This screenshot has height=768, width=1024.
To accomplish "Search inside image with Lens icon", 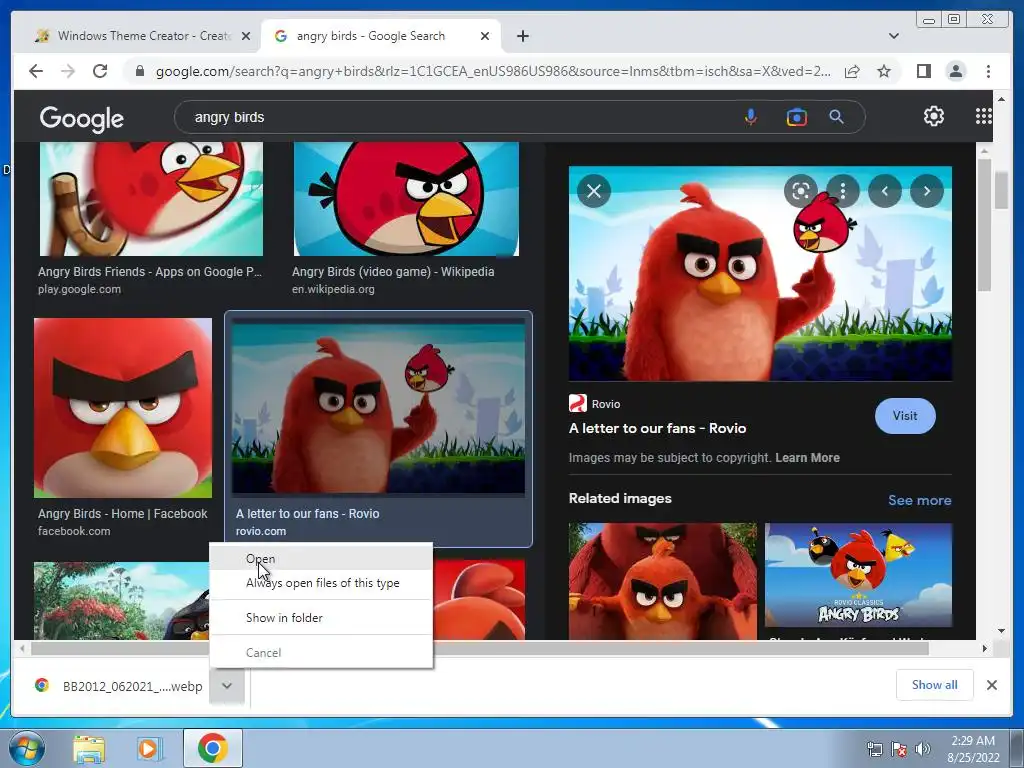I will (x=801, y=191).
